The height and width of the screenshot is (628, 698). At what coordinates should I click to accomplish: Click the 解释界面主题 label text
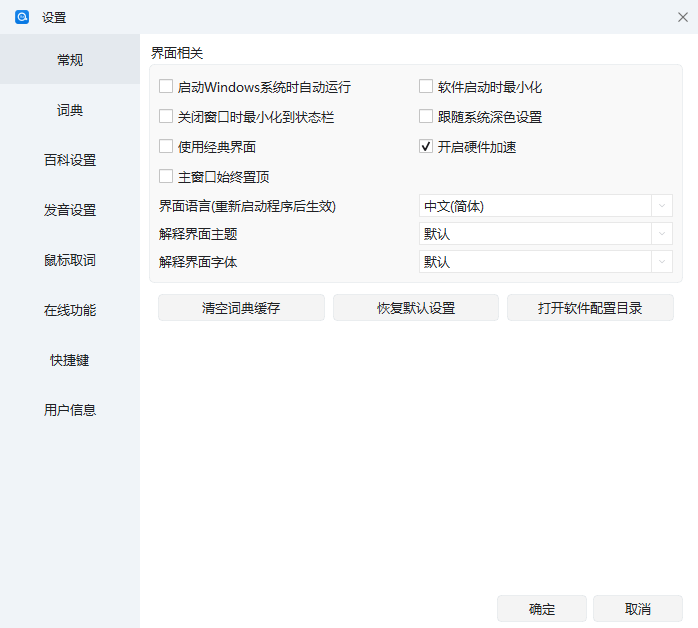[x=198, y=234]
